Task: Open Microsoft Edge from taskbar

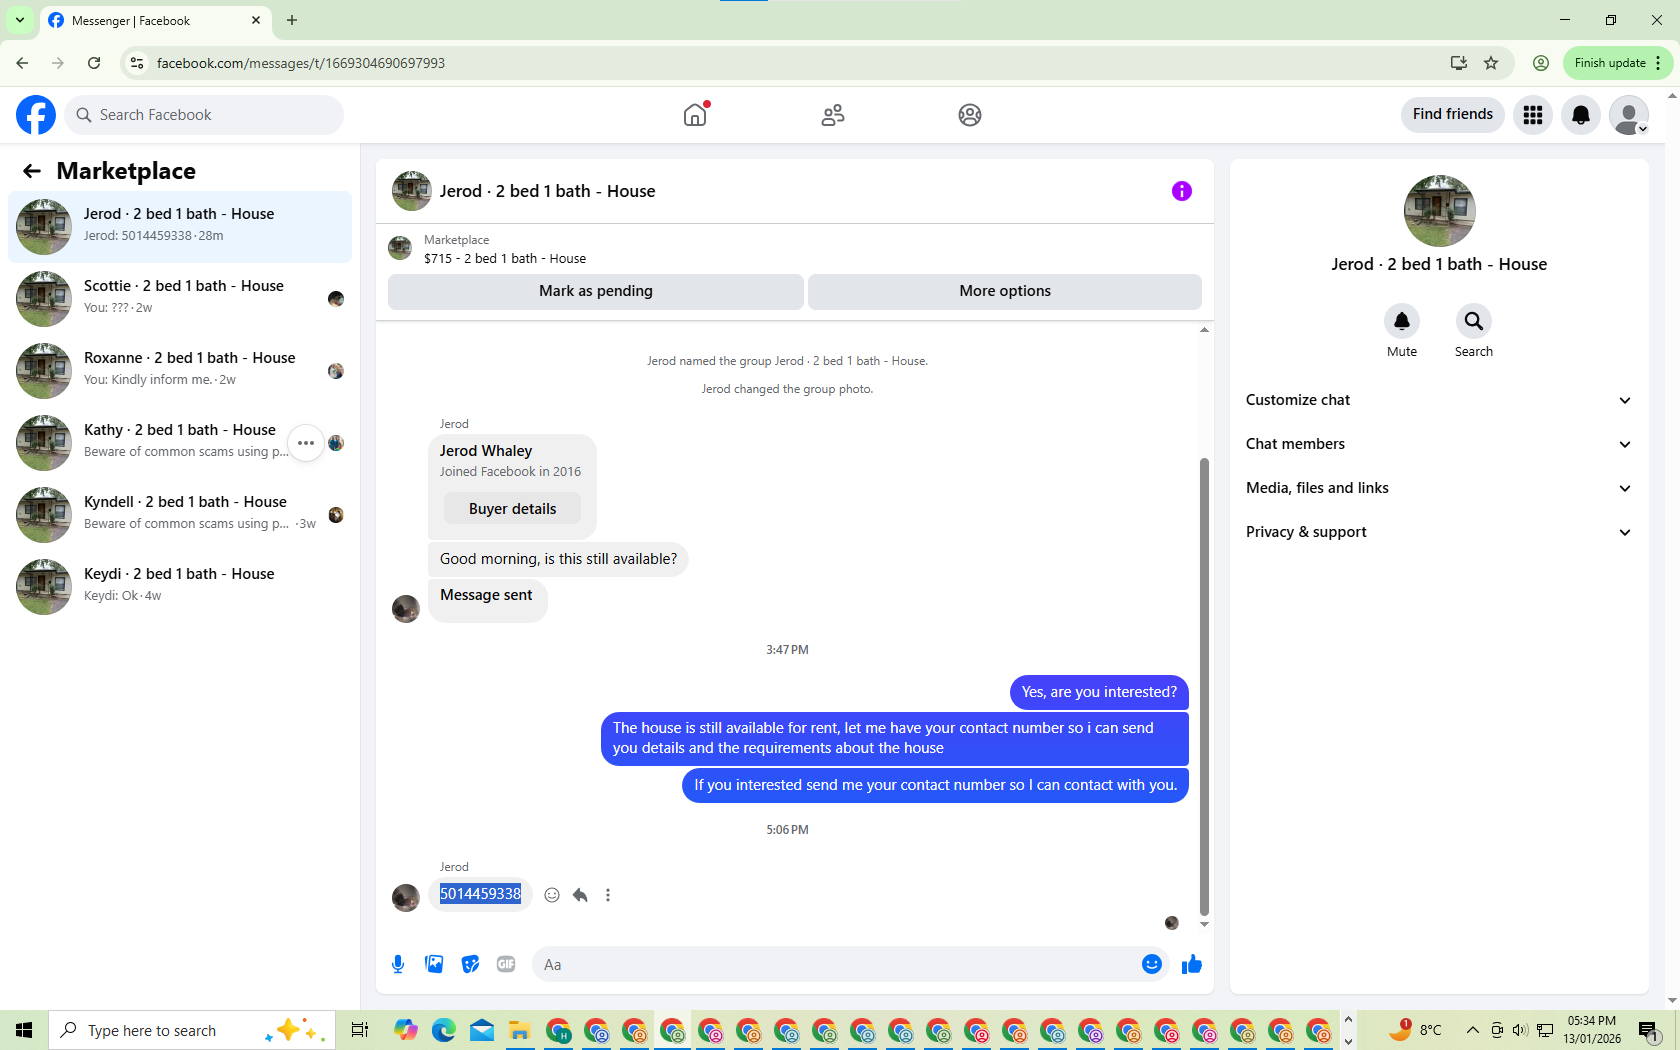Action: pyautogui.click(x=444, y=1030)
